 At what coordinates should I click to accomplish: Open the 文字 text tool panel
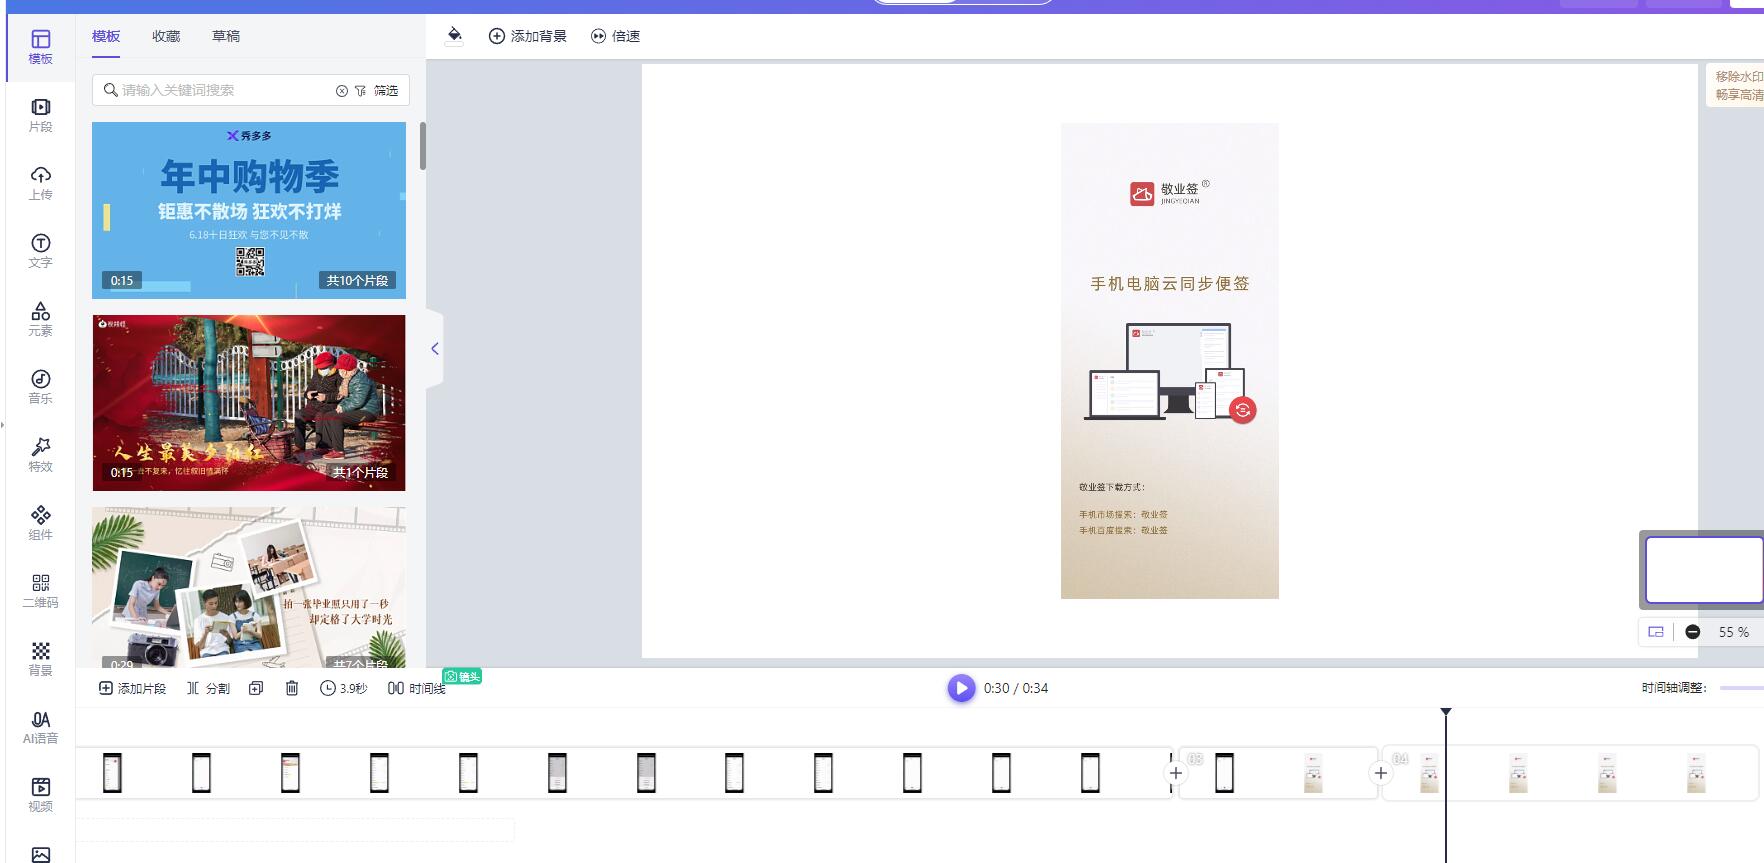coord(40,251)
